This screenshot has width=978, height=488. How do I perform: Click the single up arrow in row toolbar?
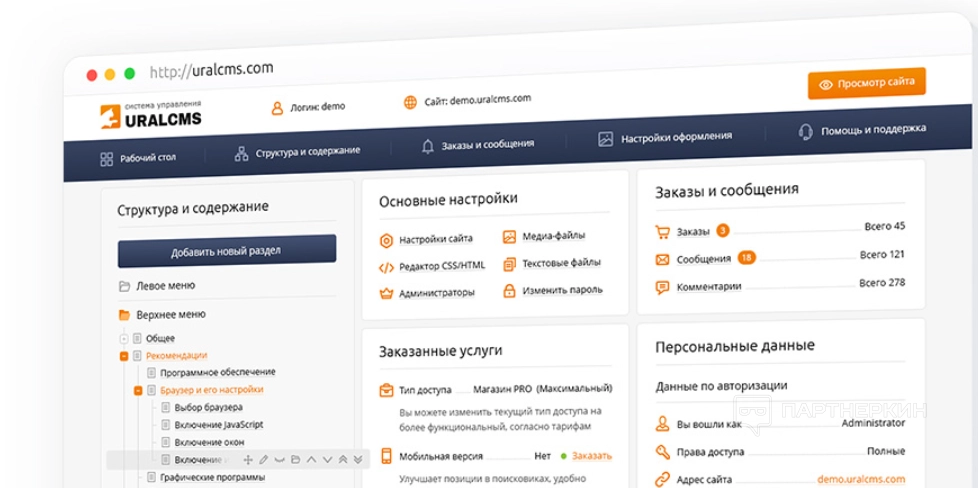(x=311, y=460)
